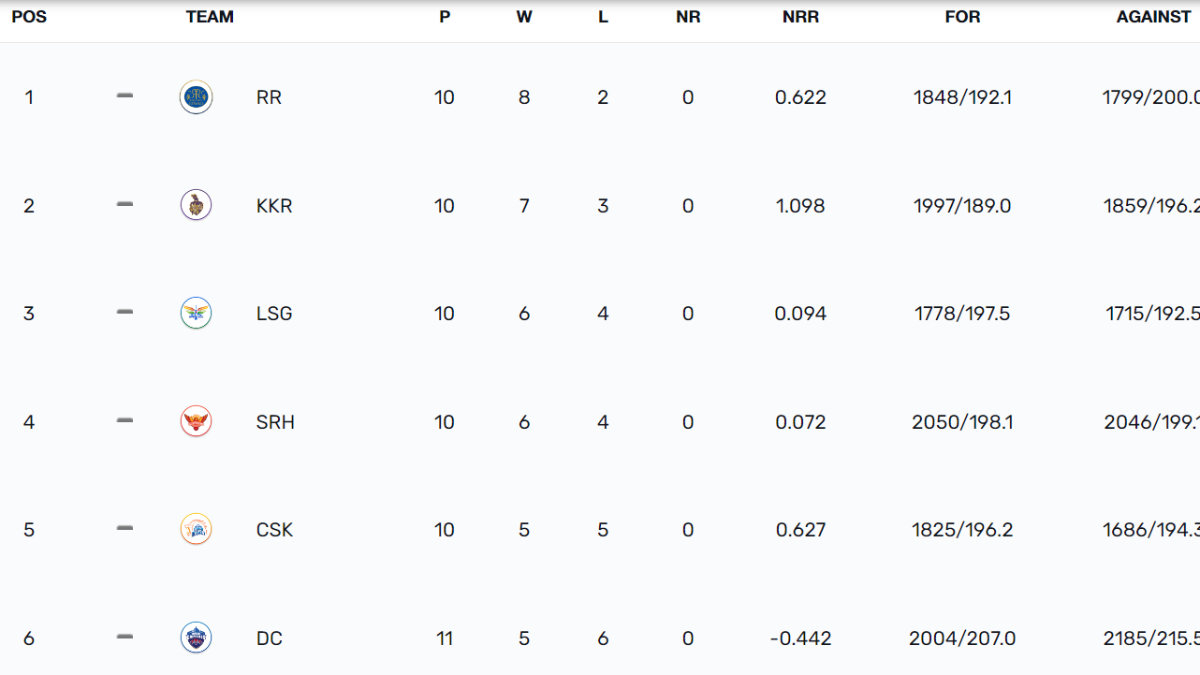Click the Delhi Capitals team logo
The width and height of the screenshot is (1200, 675).
tap(196, 637)
